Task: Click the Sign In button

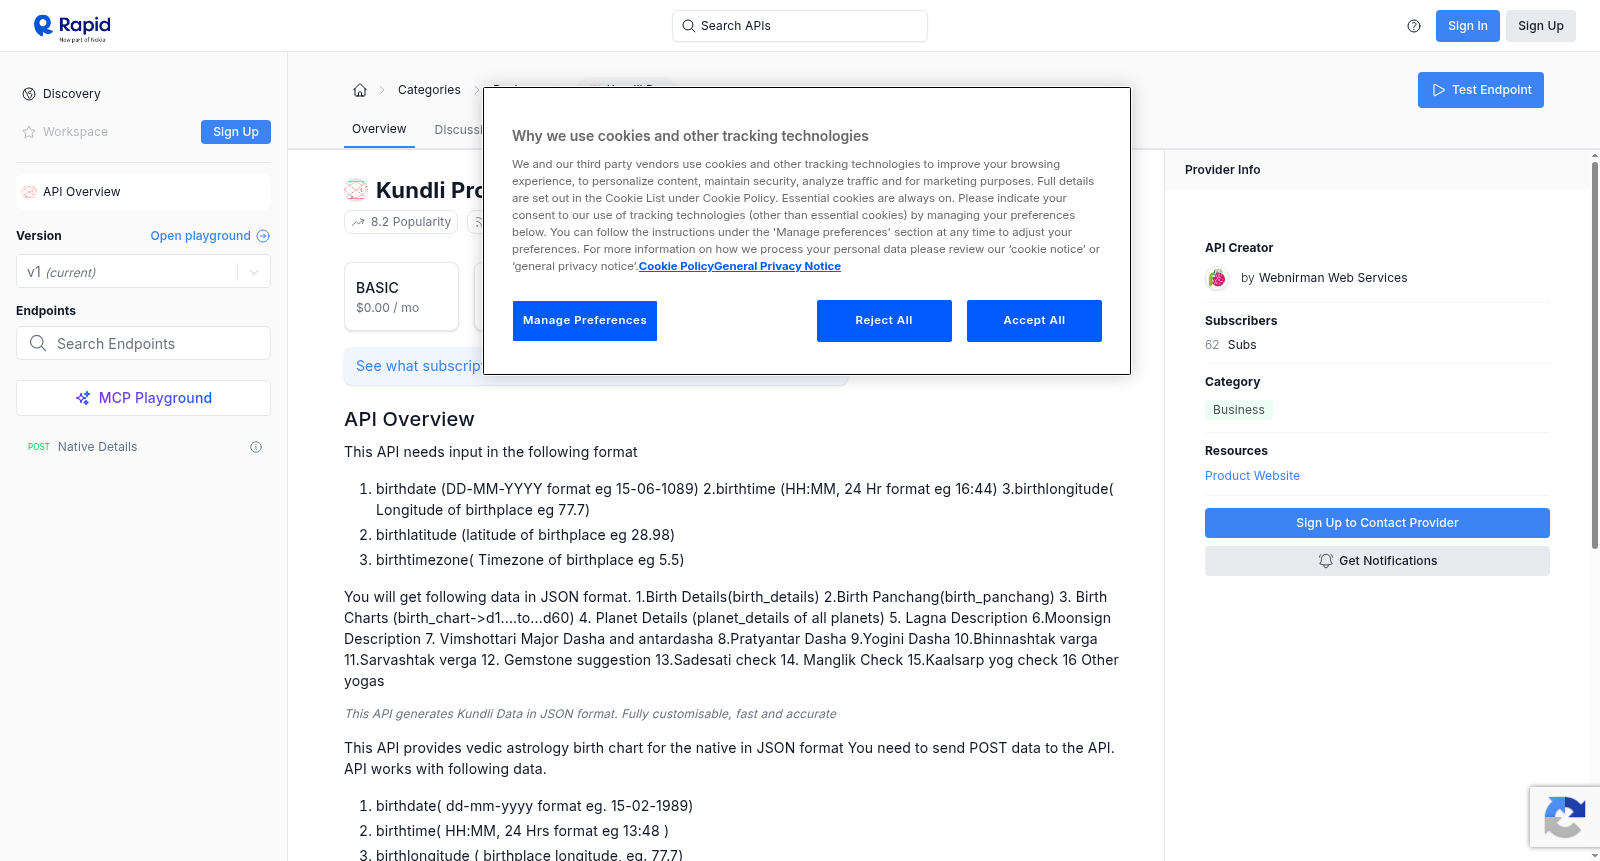Action: click(1467, 26)
